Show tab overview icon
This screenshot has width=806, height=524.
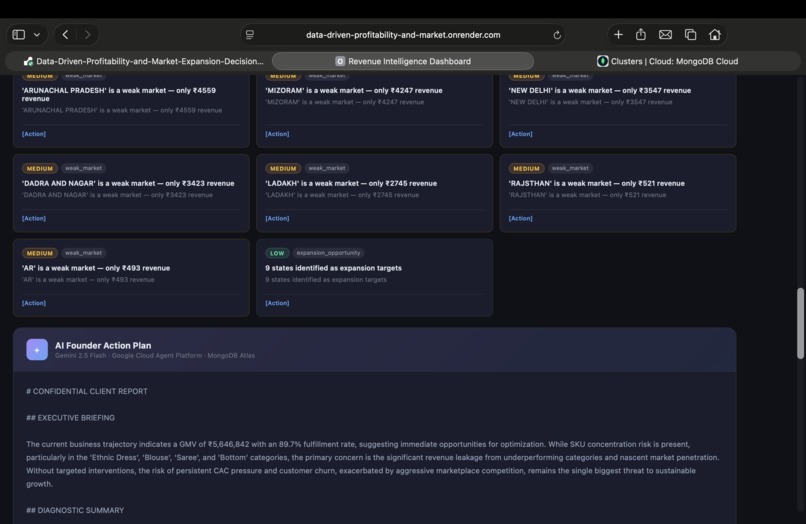(x=690, y=34)
